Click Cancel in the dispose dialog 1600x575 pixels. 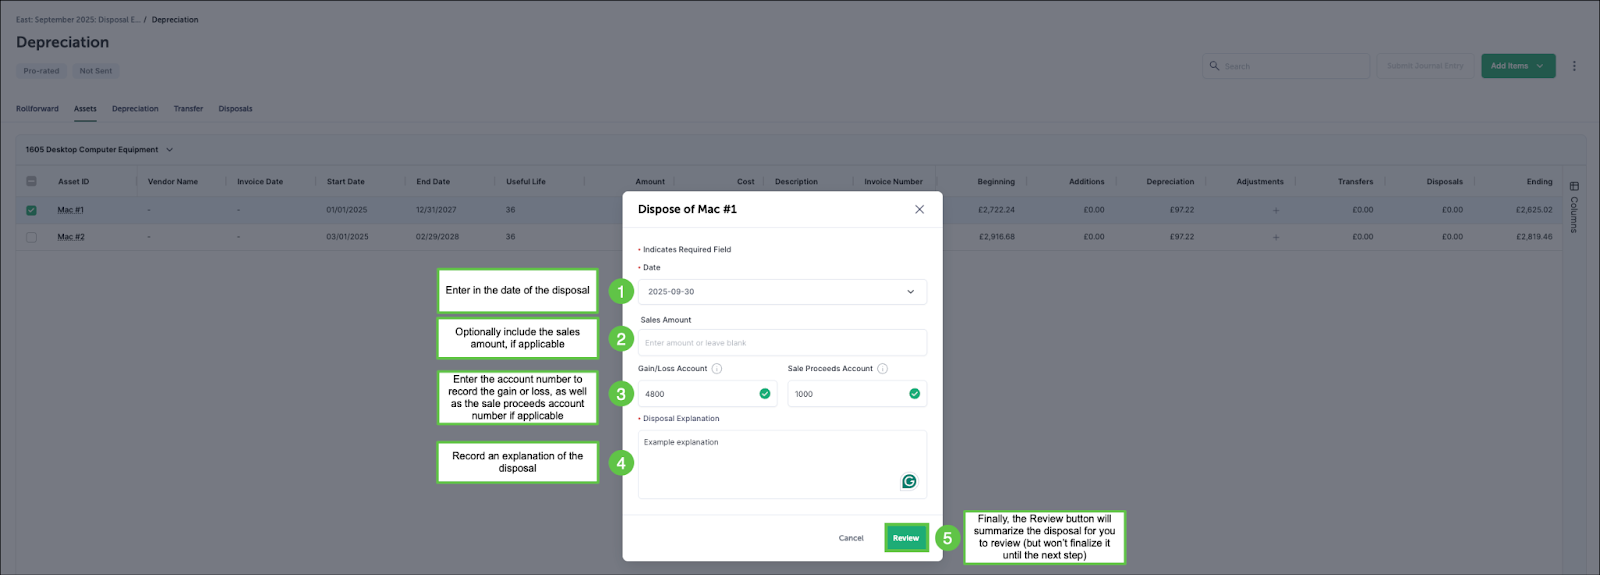click(x=851, y=538)
